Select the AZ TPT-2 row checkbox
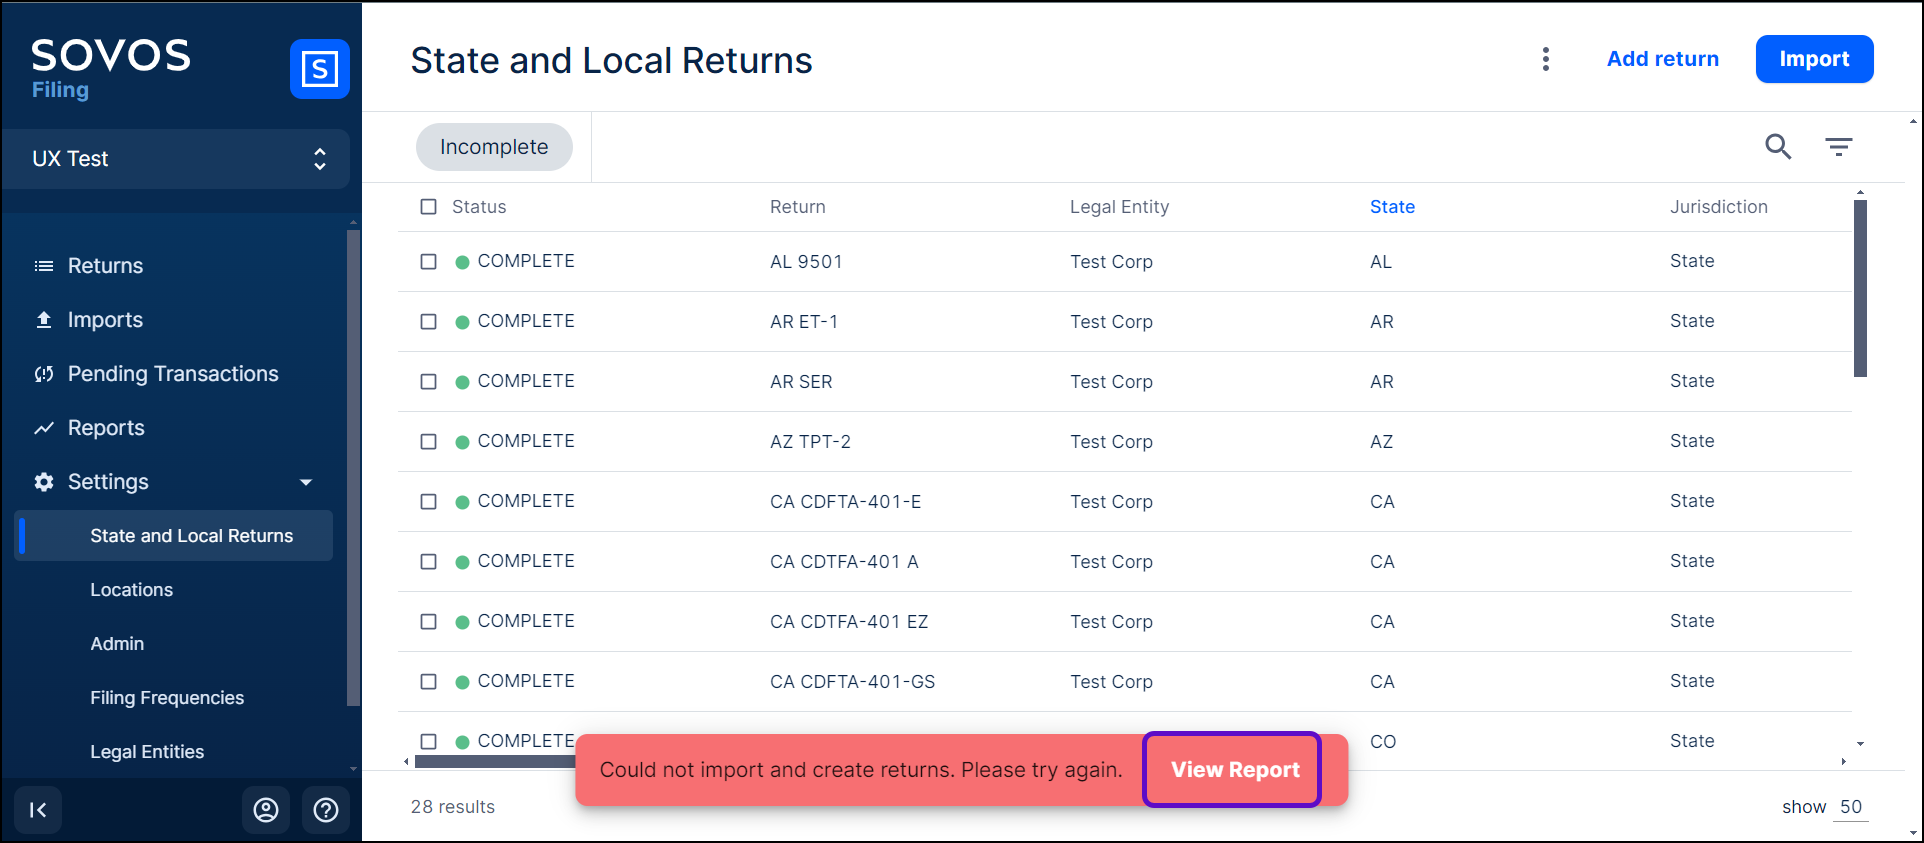The image size is (1924, 843). [429, 442]
